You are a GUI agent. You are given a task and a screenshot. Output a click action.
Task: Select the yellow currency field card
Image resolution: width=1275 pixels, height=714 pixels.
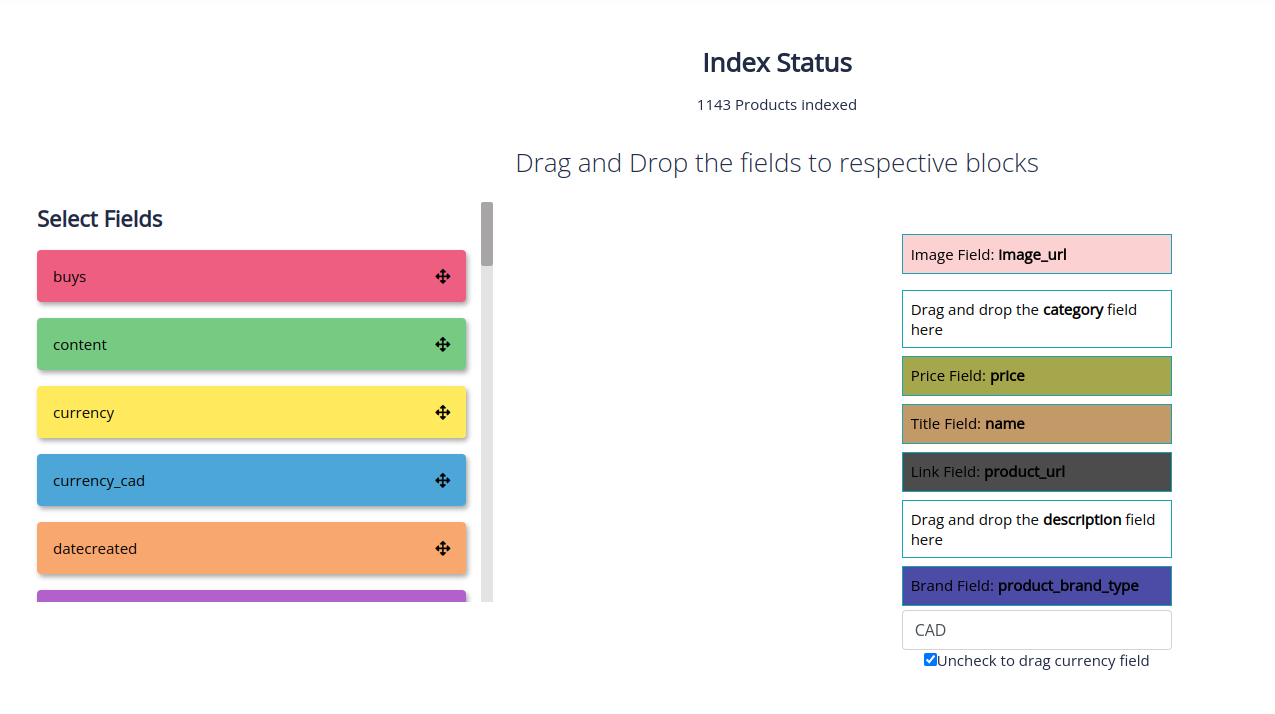click(x=230, y=412)
